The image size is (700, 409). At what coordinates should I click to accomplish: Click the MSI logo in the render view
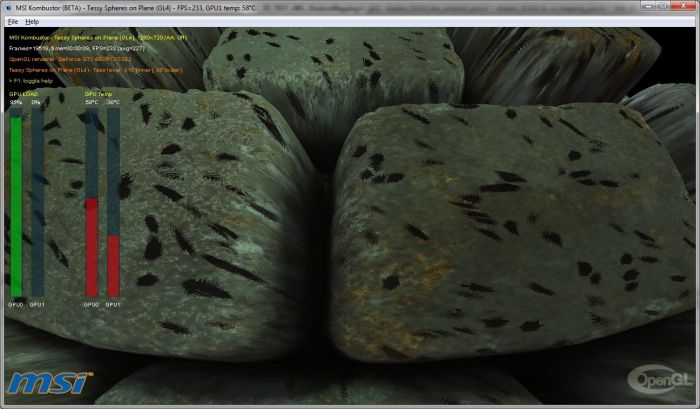point(50,383)
